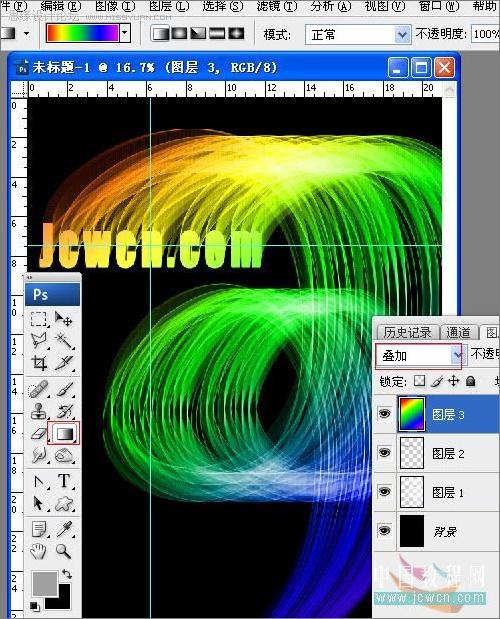Choose the Eraser tool
The height and width of the screenshot is (619, 500).
click(x=39, y=433)
